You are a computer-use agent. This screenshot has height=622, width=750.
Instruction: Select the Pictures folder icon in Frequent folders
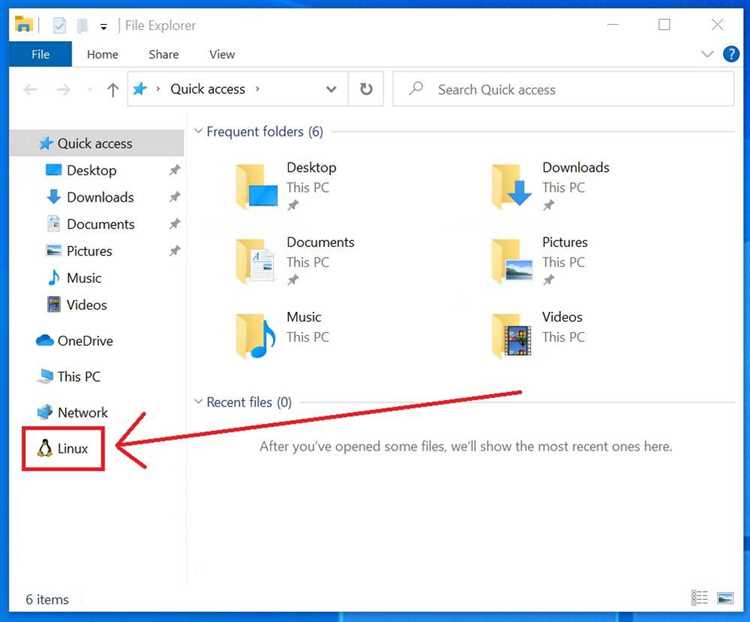[512, 261]
